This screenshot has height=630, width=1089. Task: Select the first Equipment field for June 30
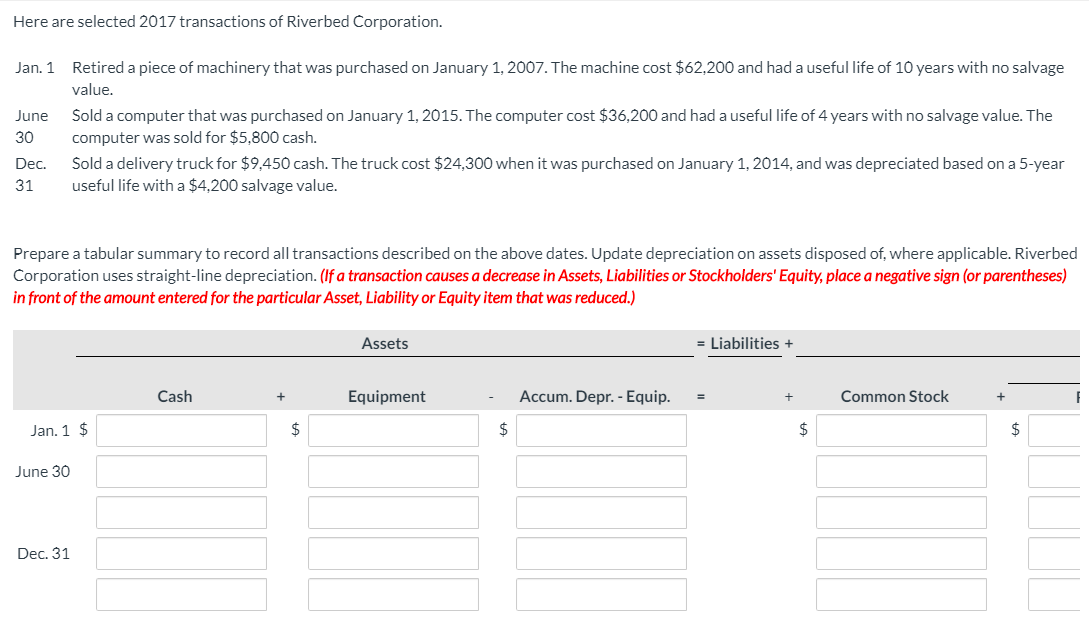click(x=393, y=471)
